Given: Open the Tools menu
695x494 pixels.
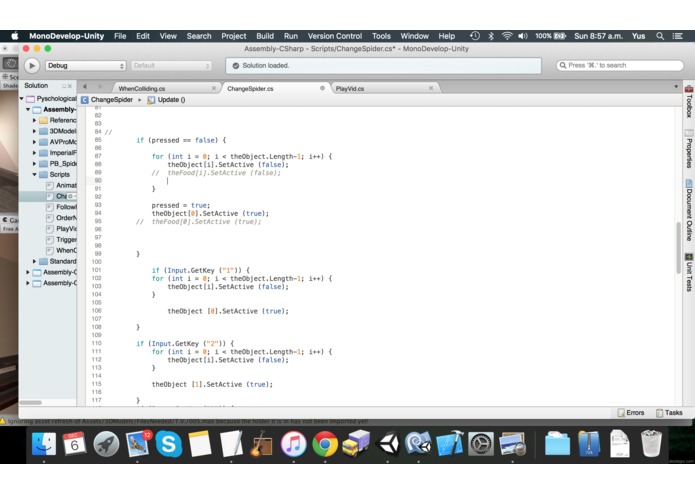Looking at the screenshot, I should pos(381,36).
